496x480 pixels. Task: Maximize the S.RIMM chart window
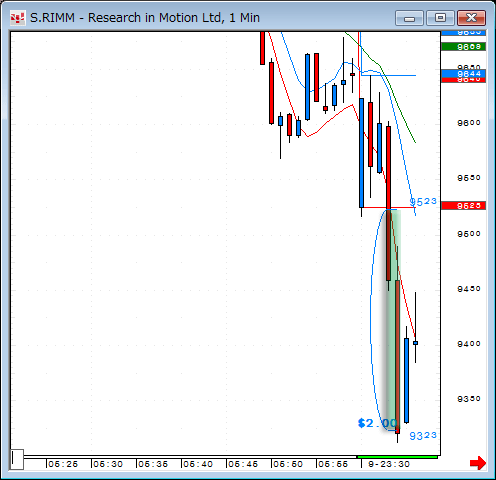coord(440,18)
